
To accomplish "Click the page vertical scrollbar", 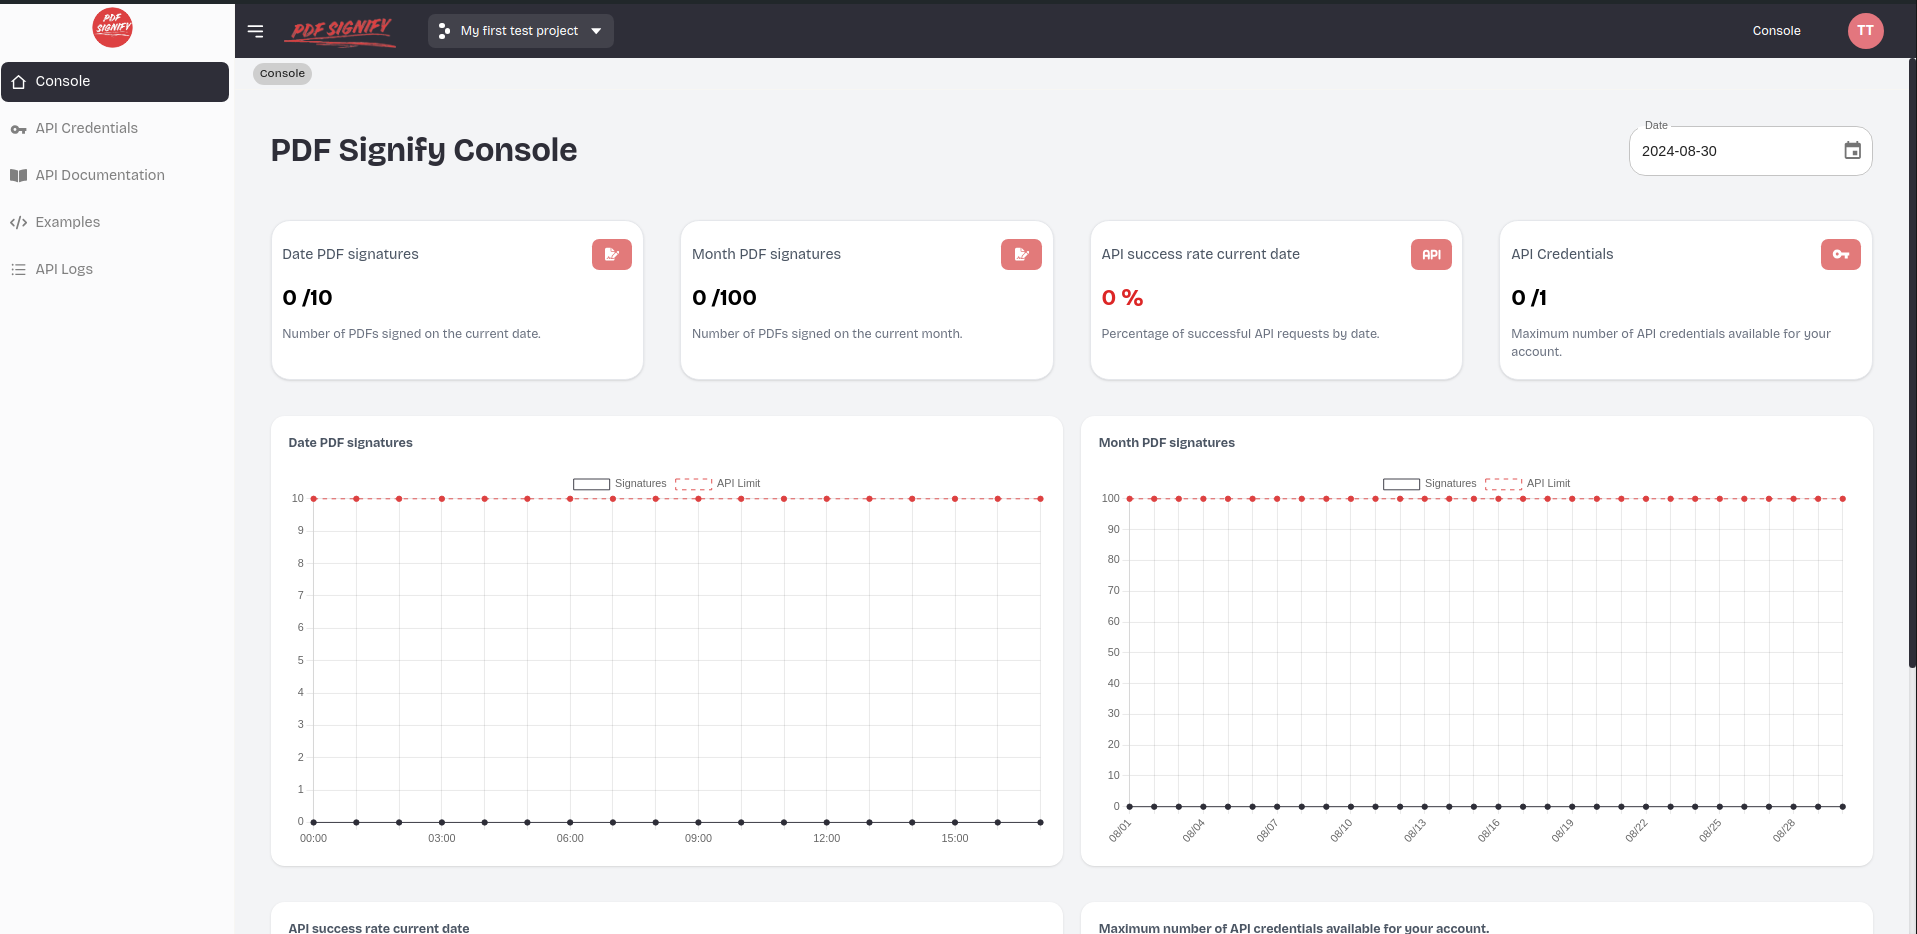I will 1912,364.
